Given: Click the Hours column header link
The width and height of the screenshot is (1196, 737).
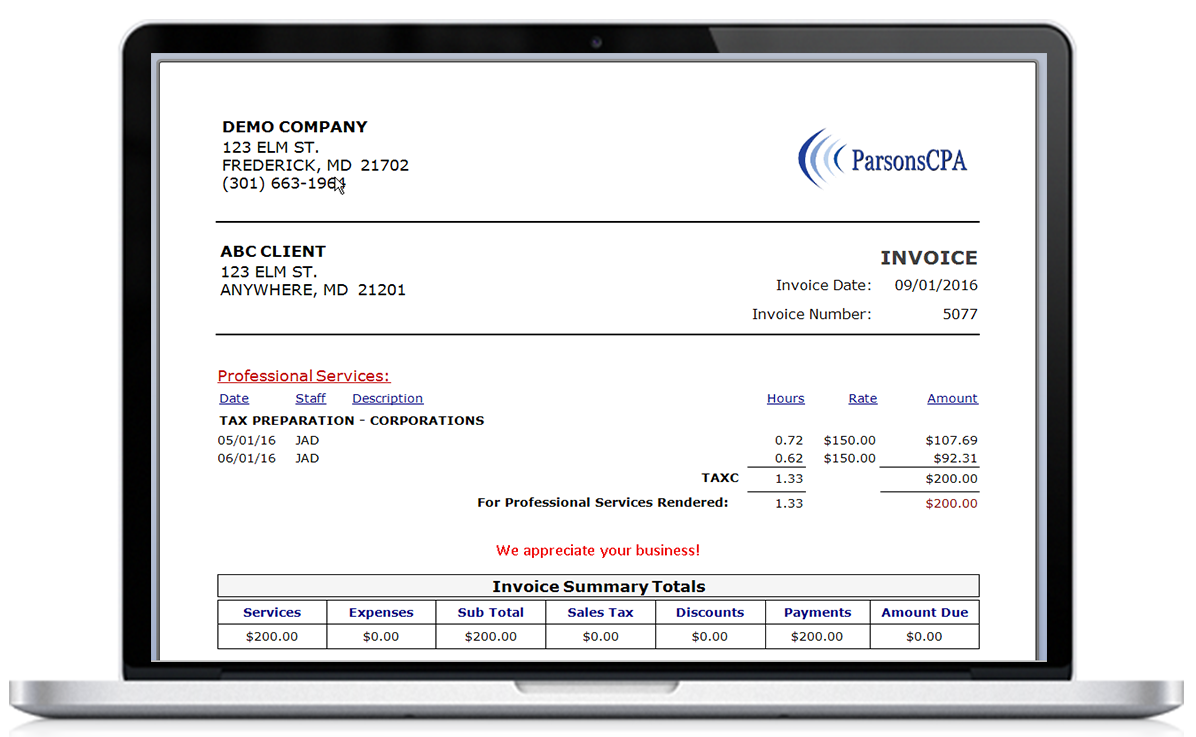Looking at the screenshot, I should (x=785, y=398).
